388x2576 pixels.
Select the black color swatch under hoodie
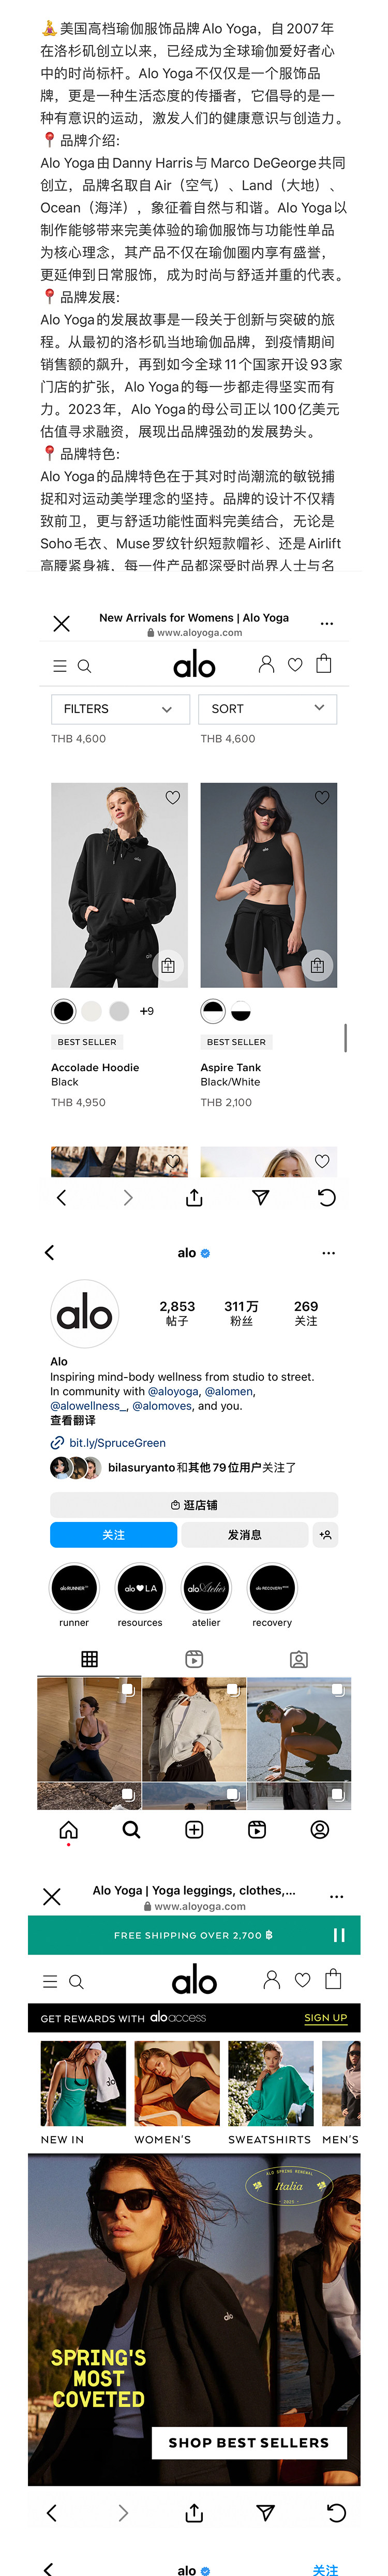(x=63, y=1011)
